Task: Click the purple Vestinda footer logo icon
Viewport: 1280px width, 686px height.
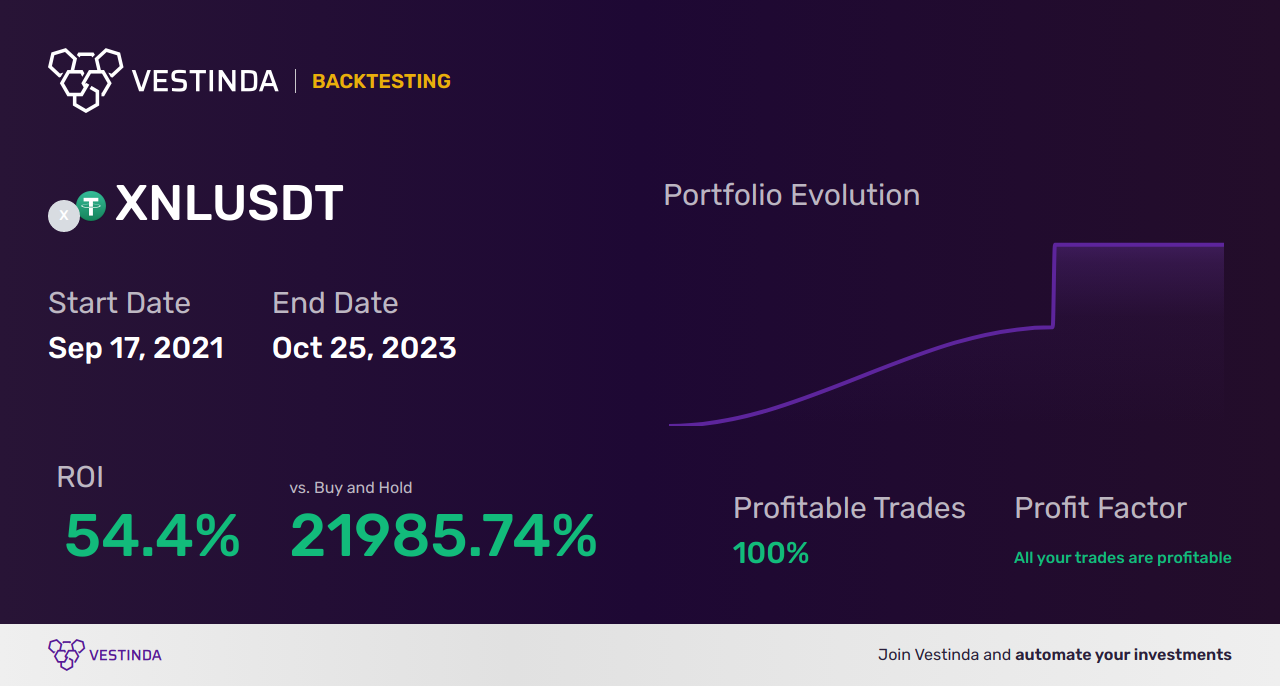Action: (x=66, y=655)
